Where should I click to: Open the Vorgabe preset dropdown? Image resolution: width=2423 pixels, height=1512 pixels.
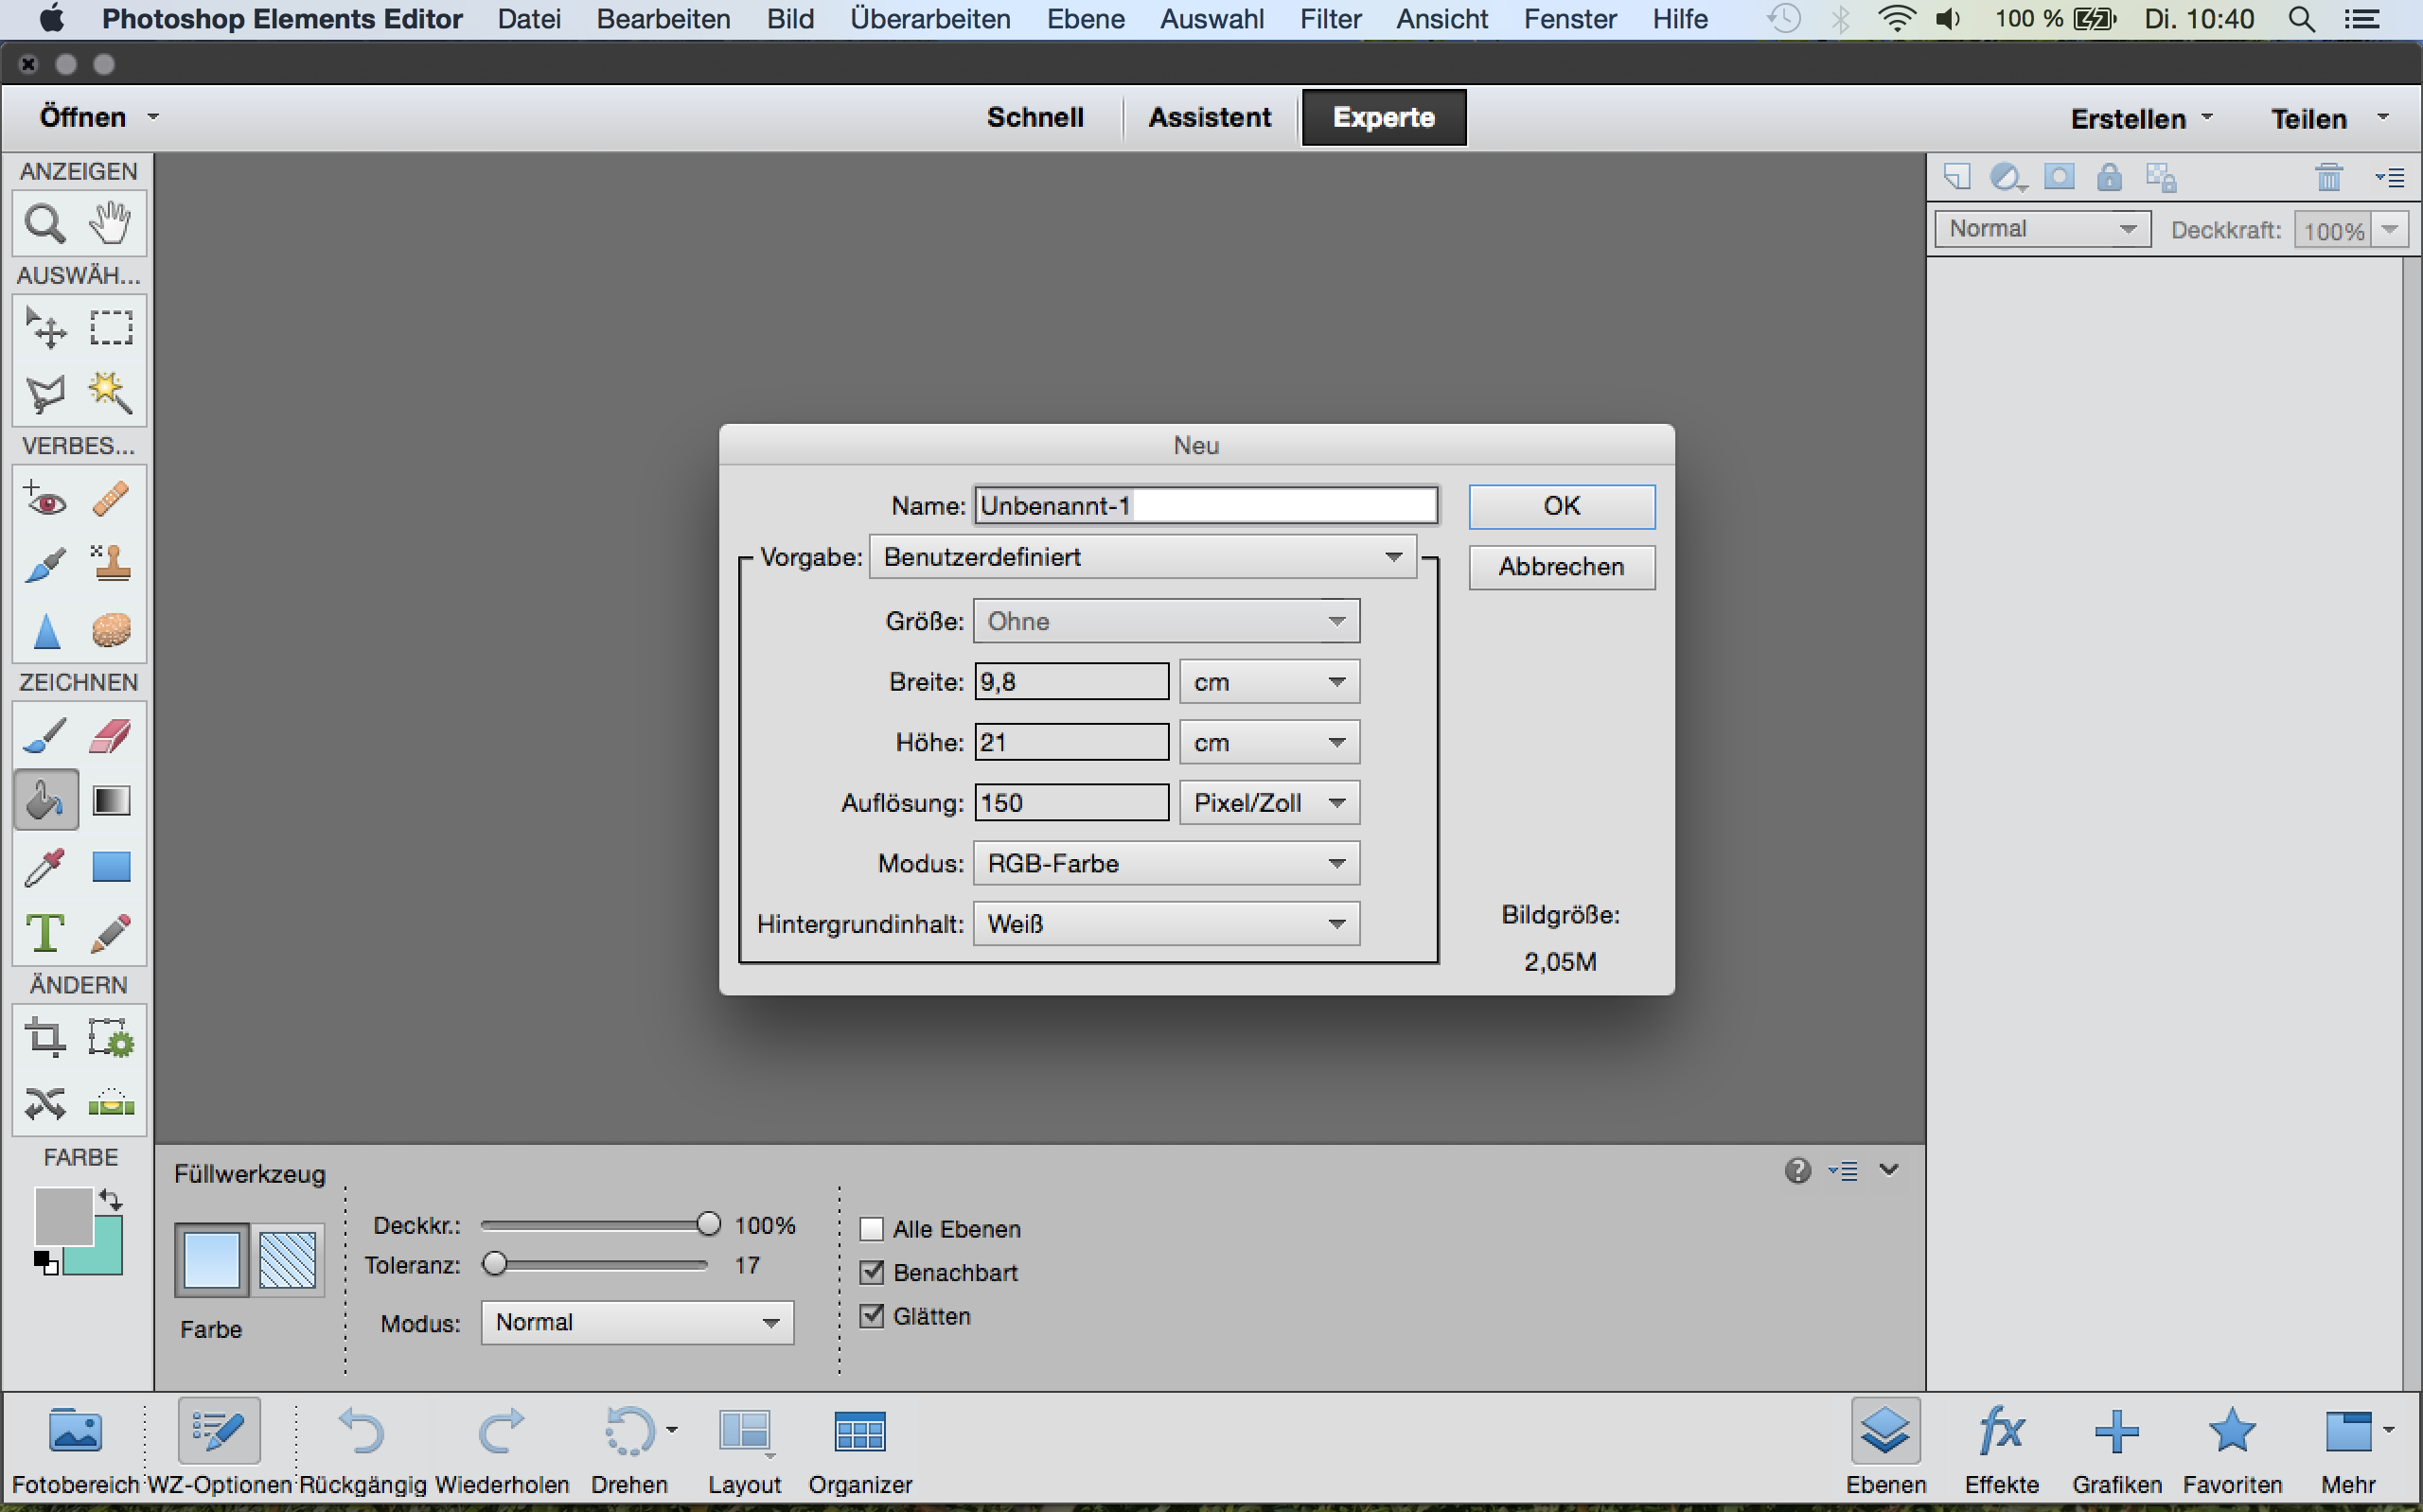(1142, 557)
